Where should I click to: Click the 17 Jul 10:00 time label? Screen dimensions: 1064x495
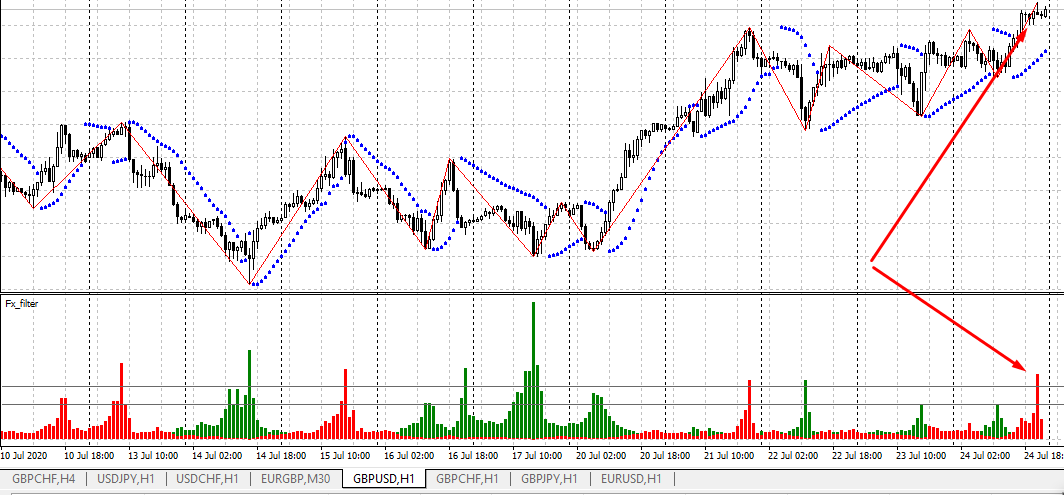(539, 454)
